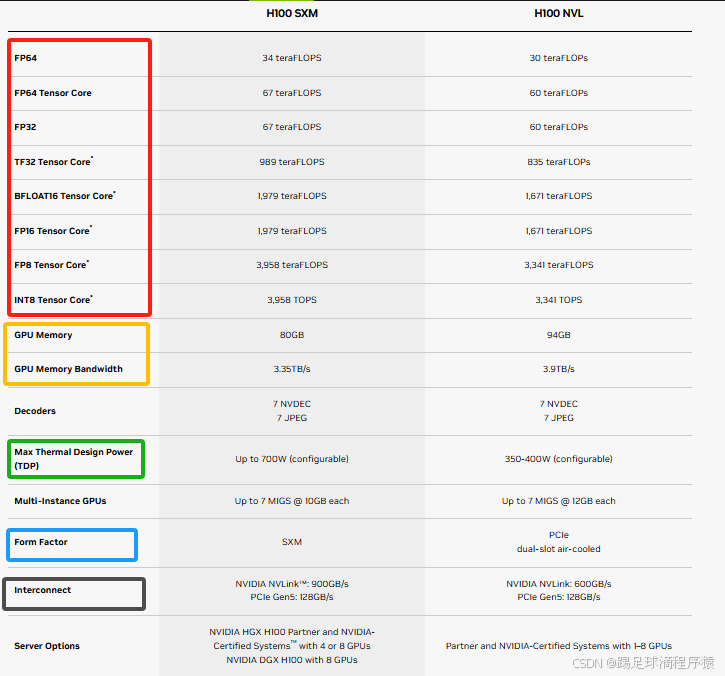725x676 pixels.
Task: Click the Interconnect row label
Action: point(43,590)
